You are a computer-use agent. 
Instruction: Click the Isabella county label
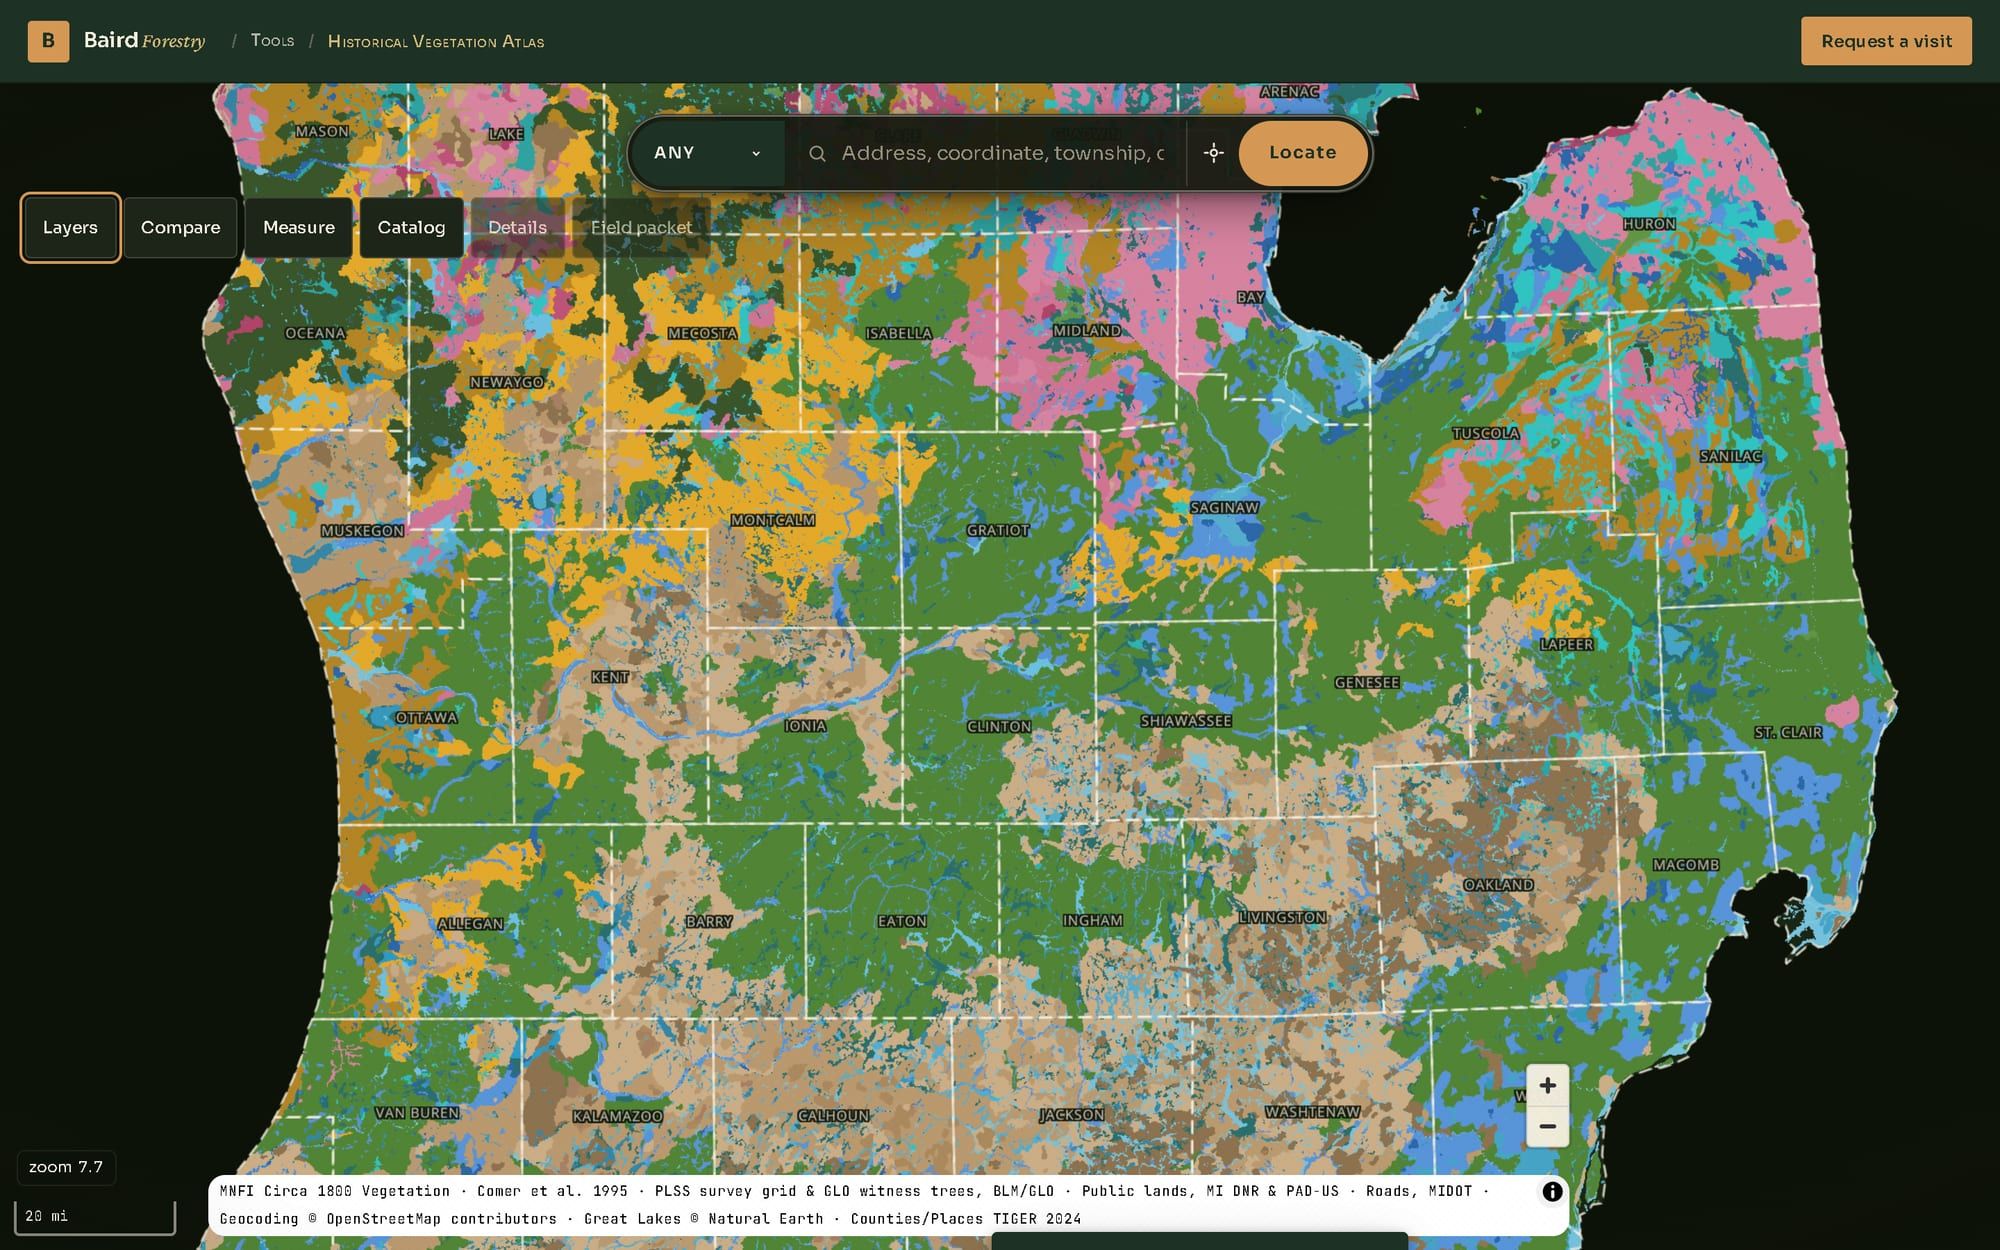[898, 333]
